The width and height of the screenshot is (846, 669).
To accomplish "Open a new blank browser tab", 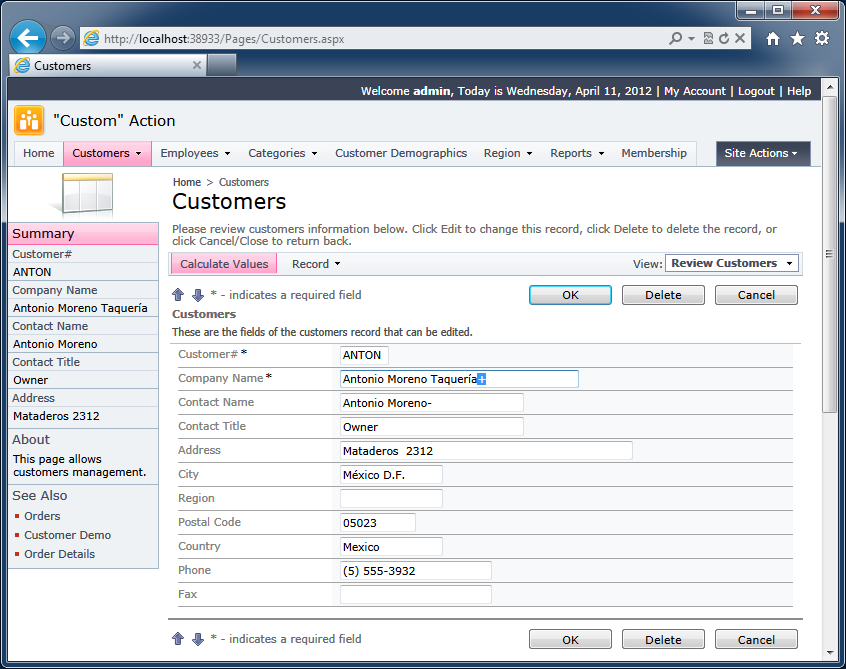I will [222, 65].
